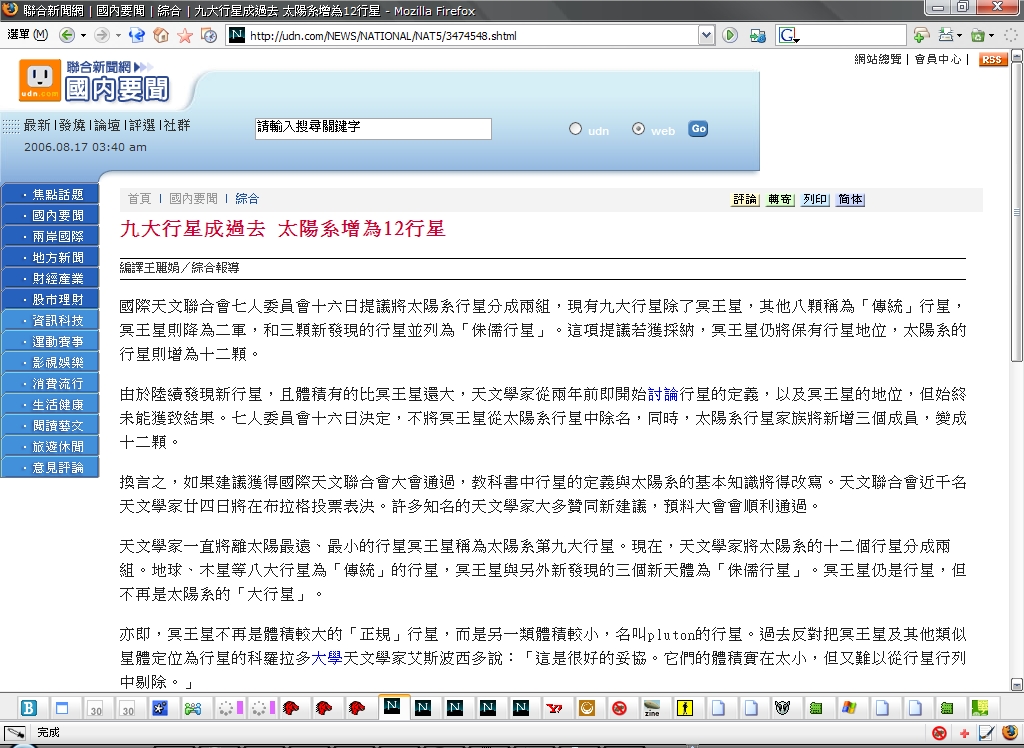Image resolution: width=1024 pixels, height=748 pixels.
Task: Open 國內要聞 in the left sidebar
Action: coord(58,215)
